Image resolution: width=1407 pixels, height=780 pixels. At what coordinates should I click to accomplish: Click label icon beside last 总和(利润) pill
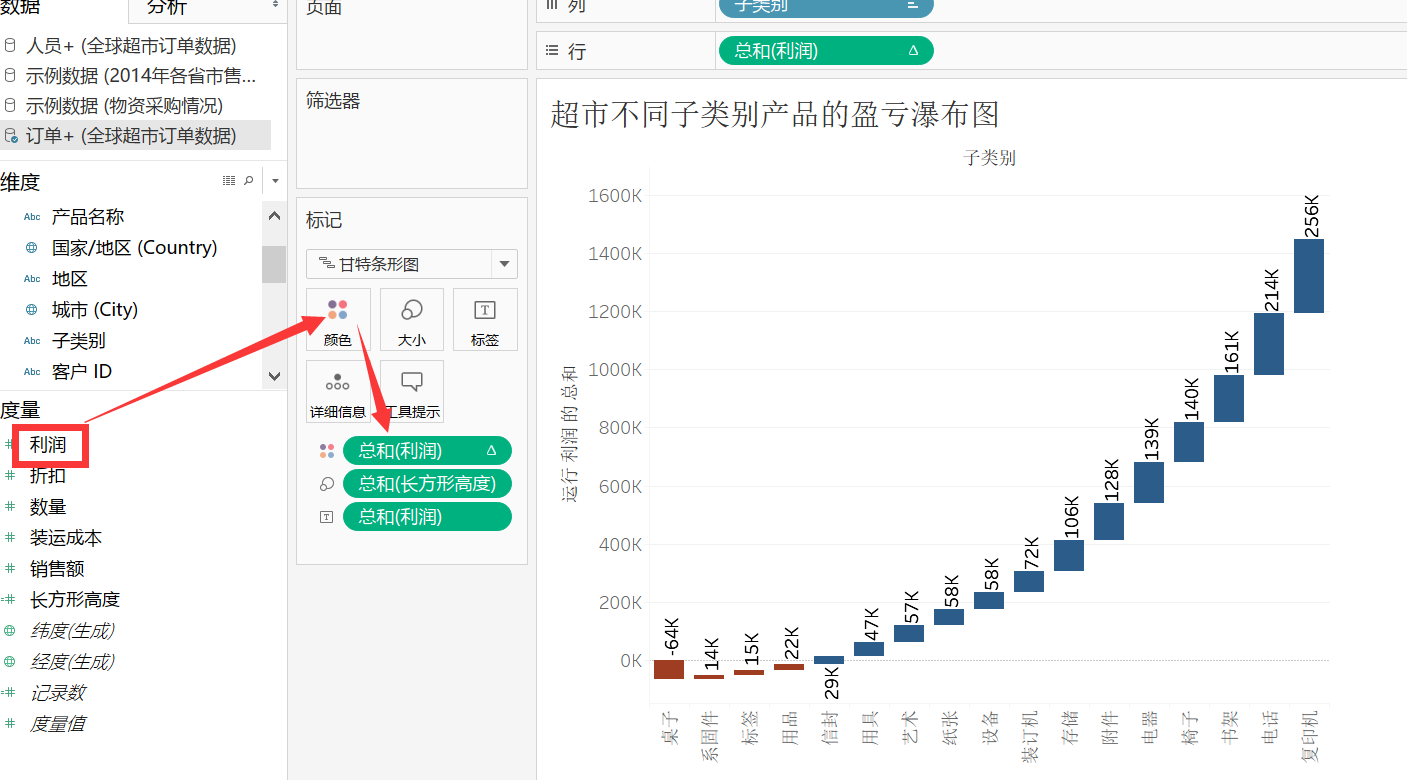coord(327,517)
